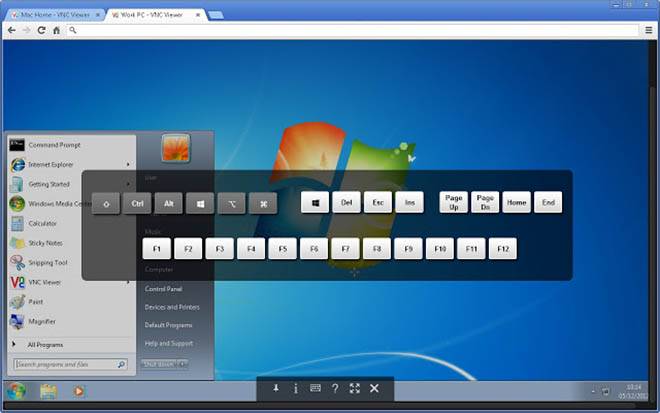Click the F1 function key

pos(157,249)
